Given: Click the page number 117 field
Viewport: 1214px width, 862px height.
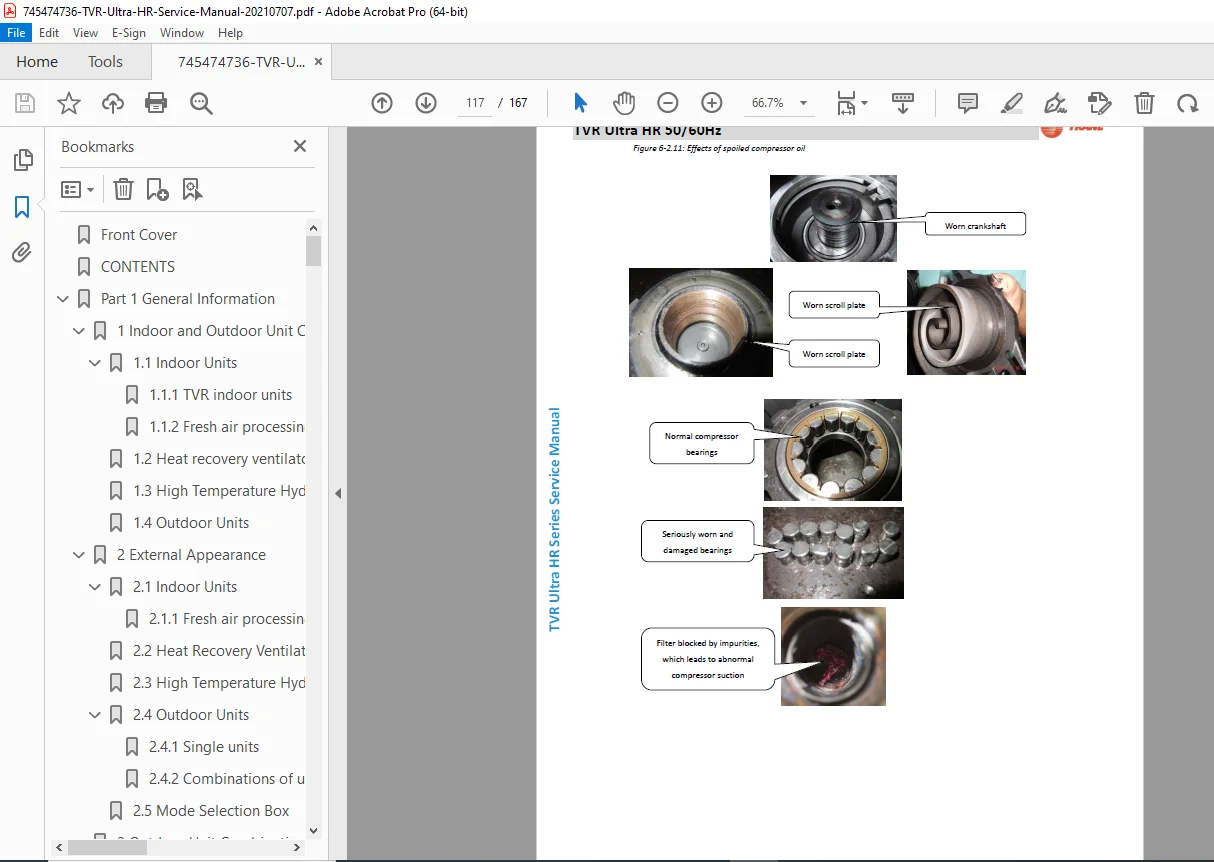Looking at the screenshot, I should (x=475, y=103).
